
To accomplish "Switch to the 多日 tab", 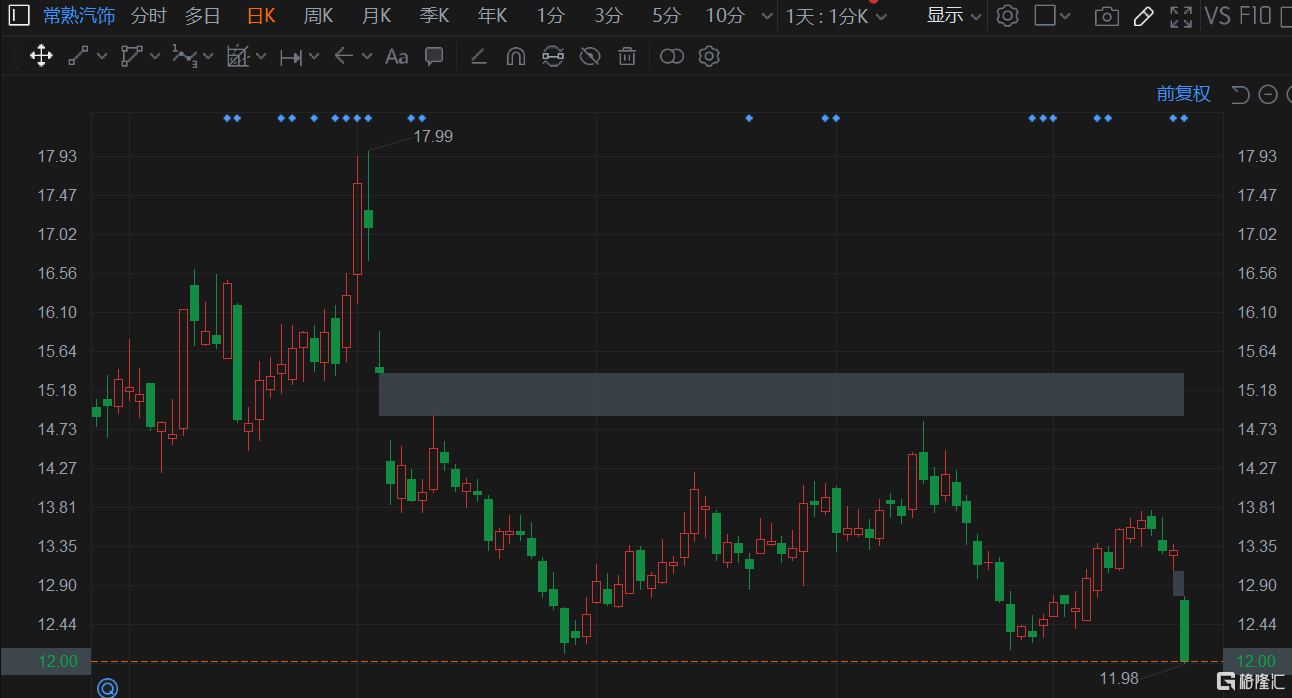I will (202, 15).
